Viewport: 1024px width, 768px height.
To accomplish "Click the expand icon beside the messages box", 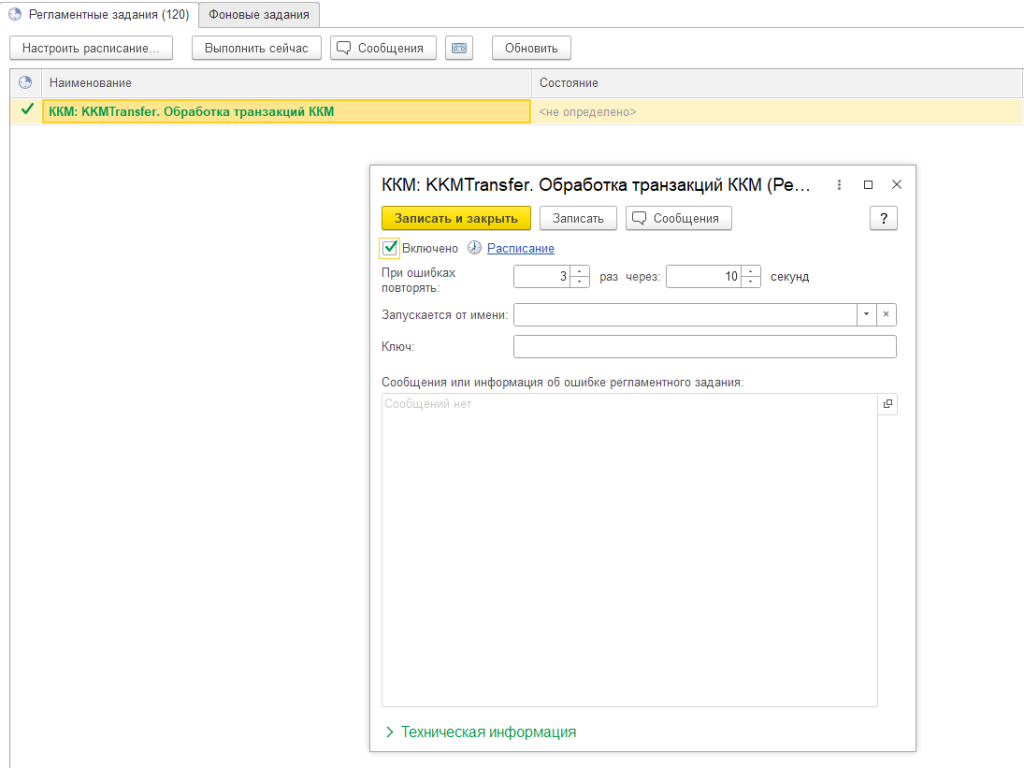I will [887, 404].
